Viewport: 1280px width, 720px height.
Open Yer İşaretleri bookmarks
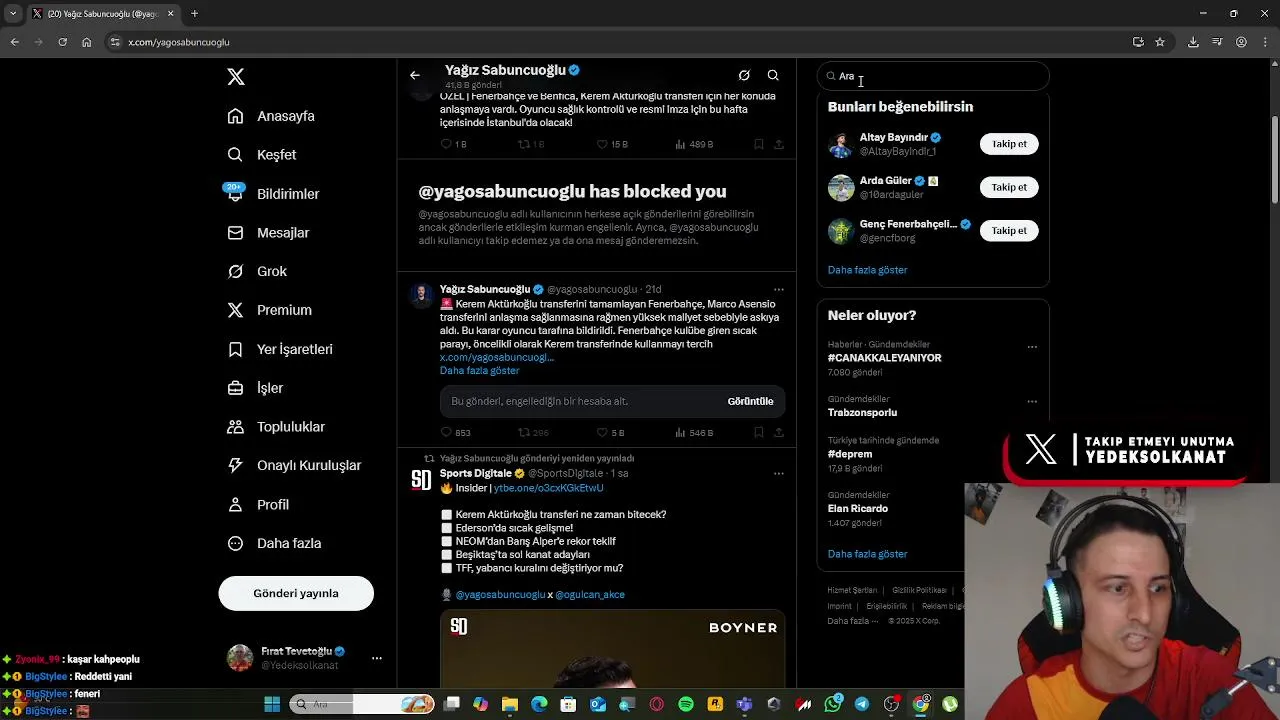point(280,350)
